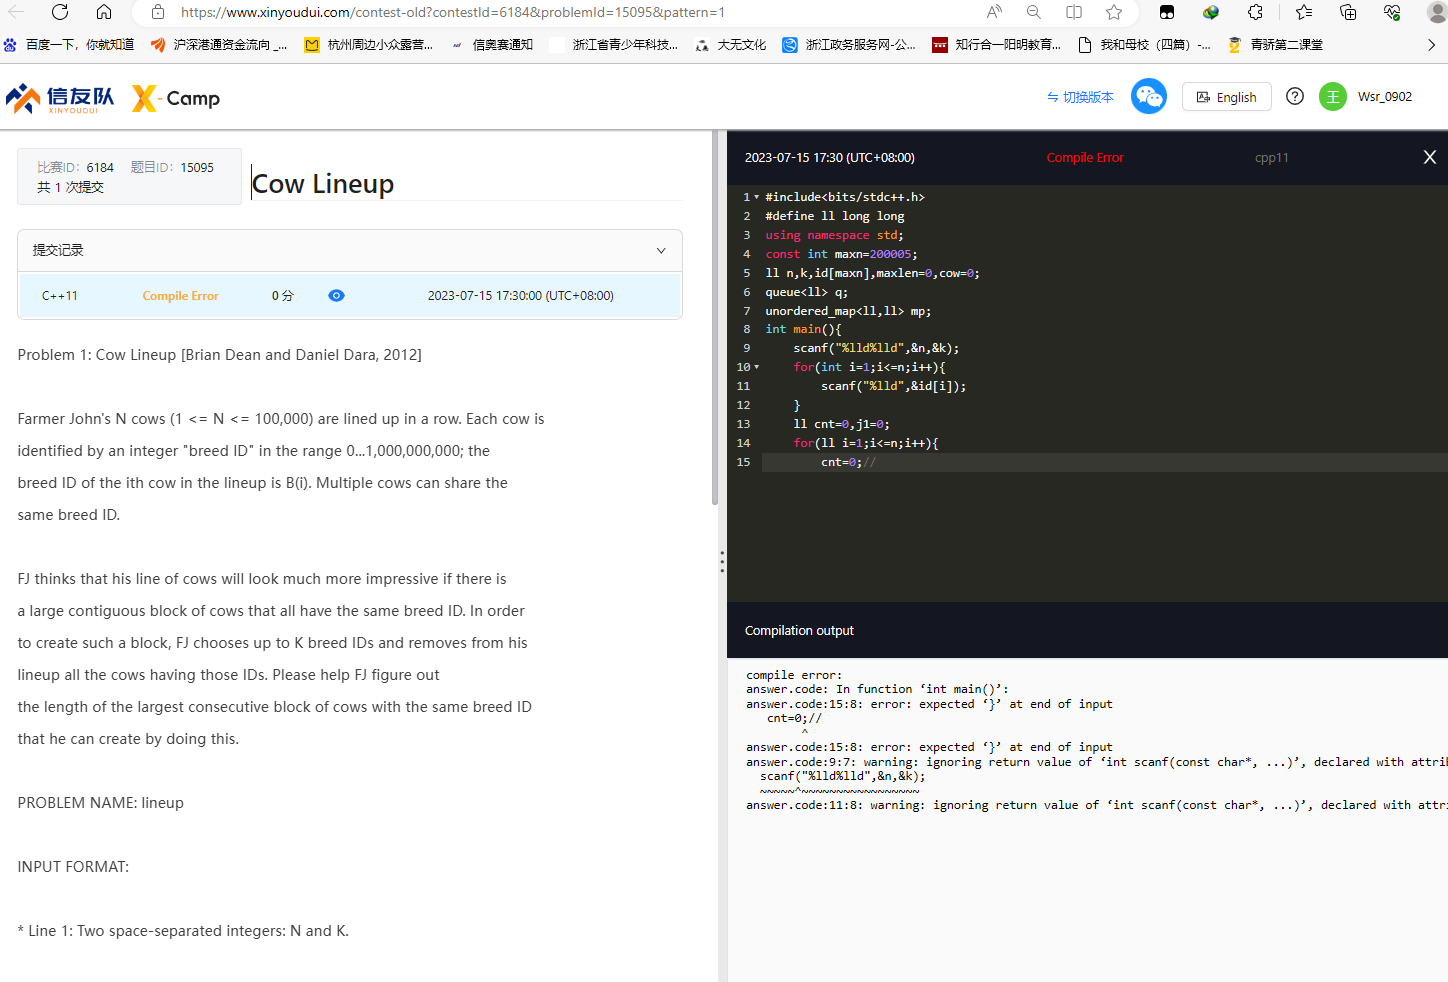Collapse the 提交记录 panel
The image size is (1448, 982).
point(661,251)
